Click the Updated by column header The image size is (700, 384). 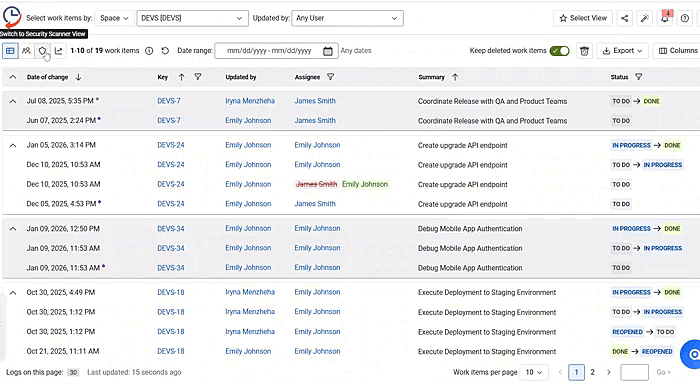pyautogui.click(x=241, y=77)
